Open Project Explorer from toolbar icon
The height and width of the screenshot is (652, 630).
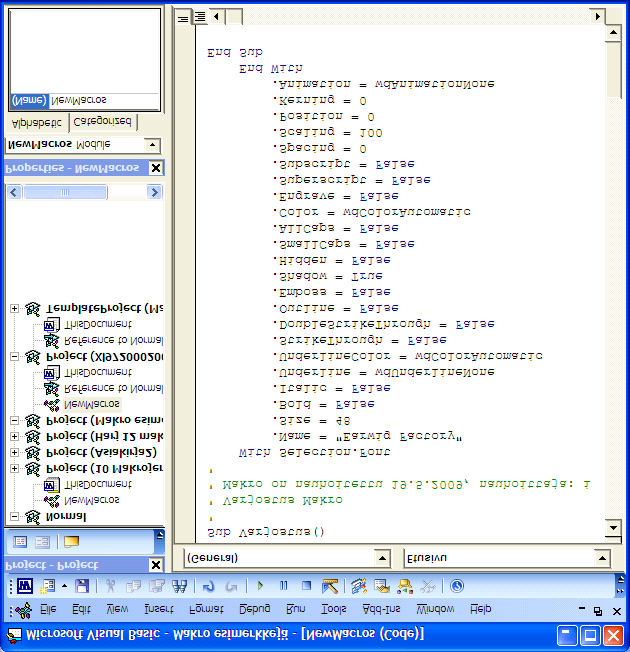pos(358,586)
